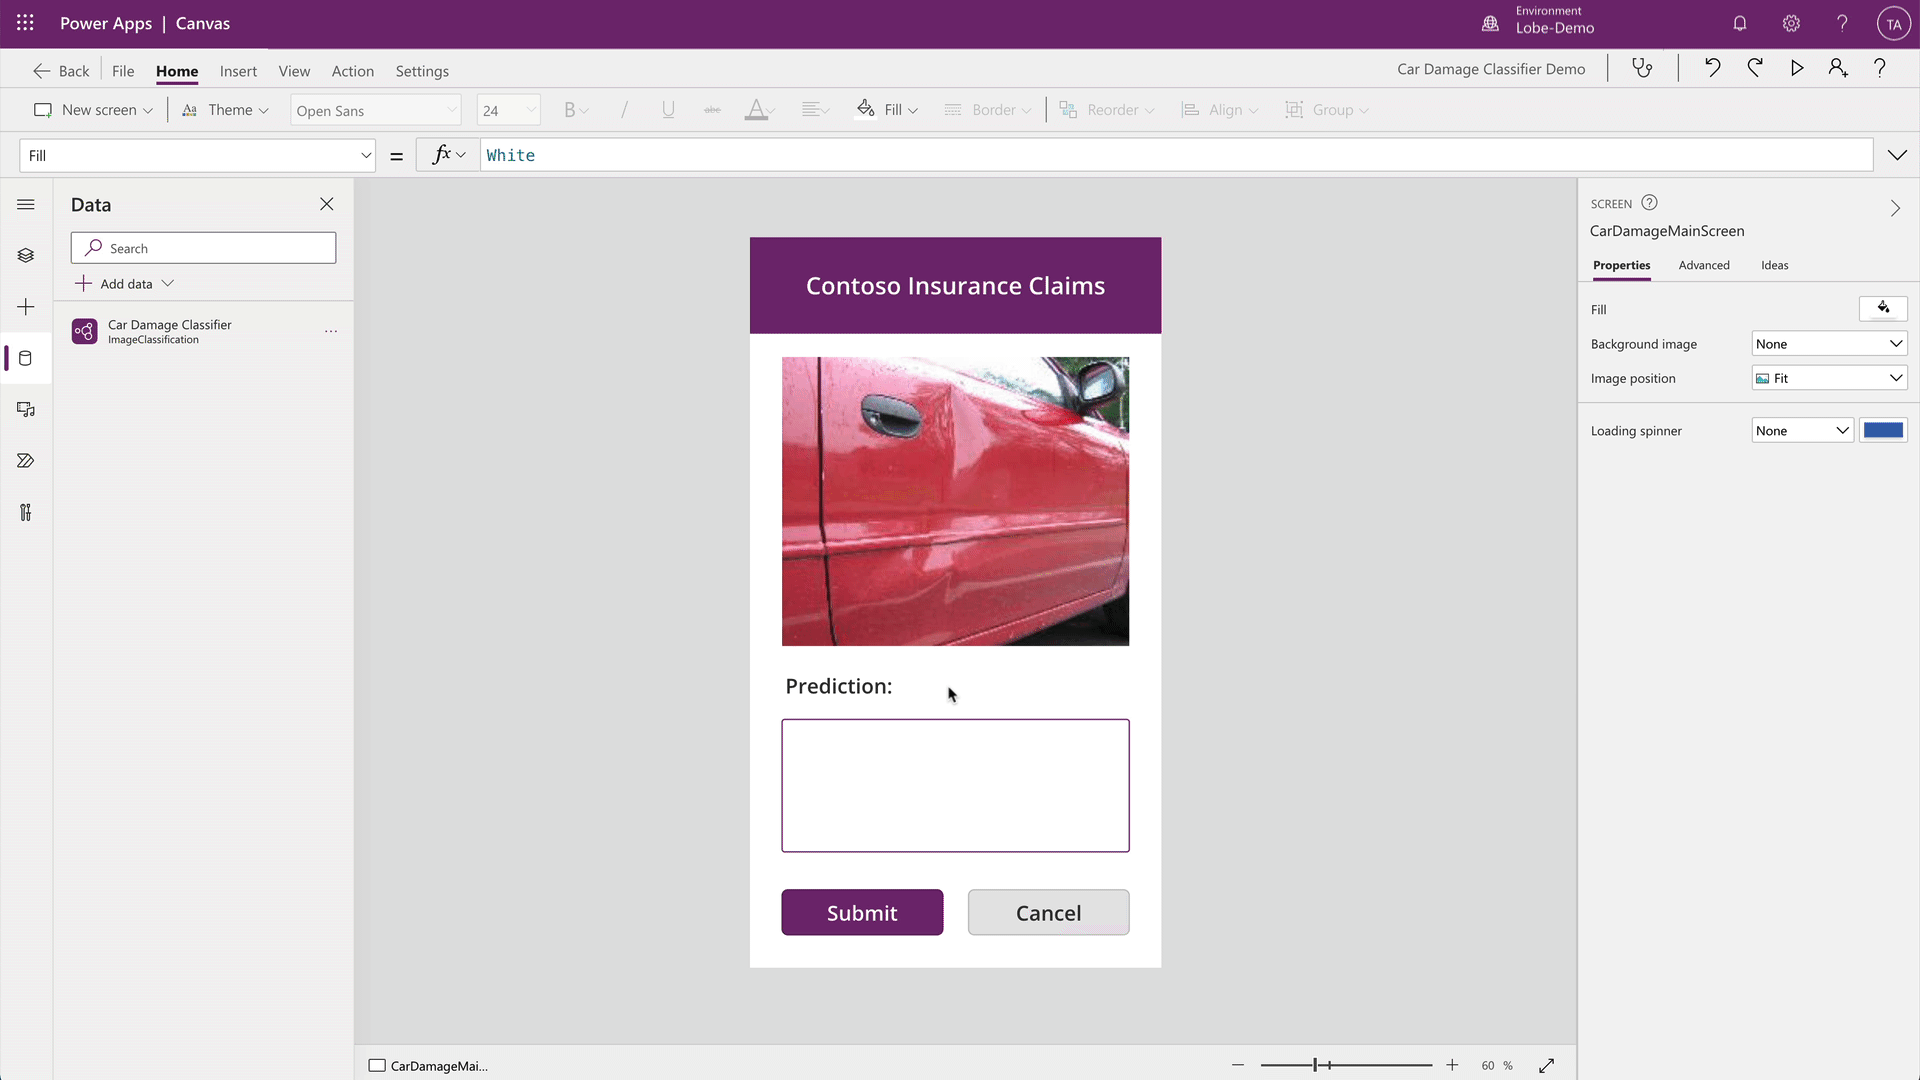This screenshot has height=1080, width=1920.
Task: Preview the app with the Play icon
Action: pyautogui.click(x=1797, y=68)
